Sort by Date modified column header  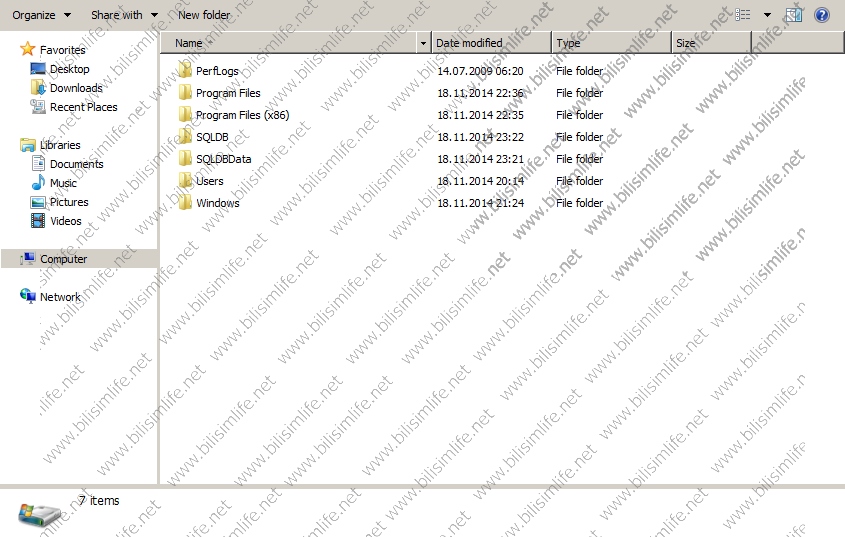(x=491, y=43)
